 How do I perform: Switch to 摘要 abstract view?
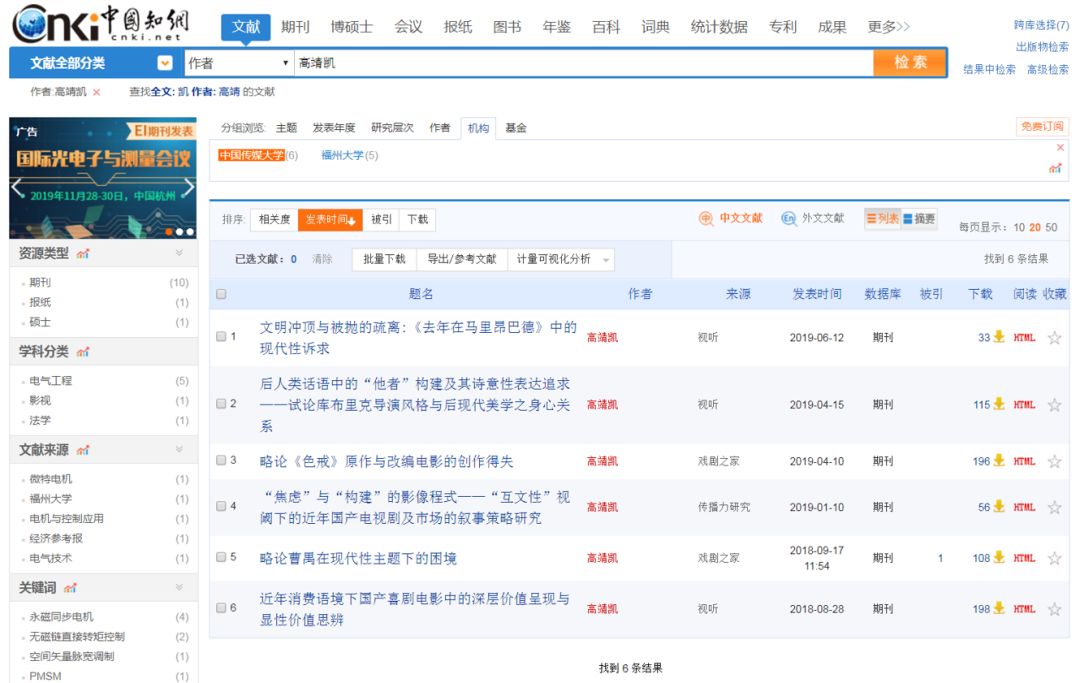pos(919,218)
